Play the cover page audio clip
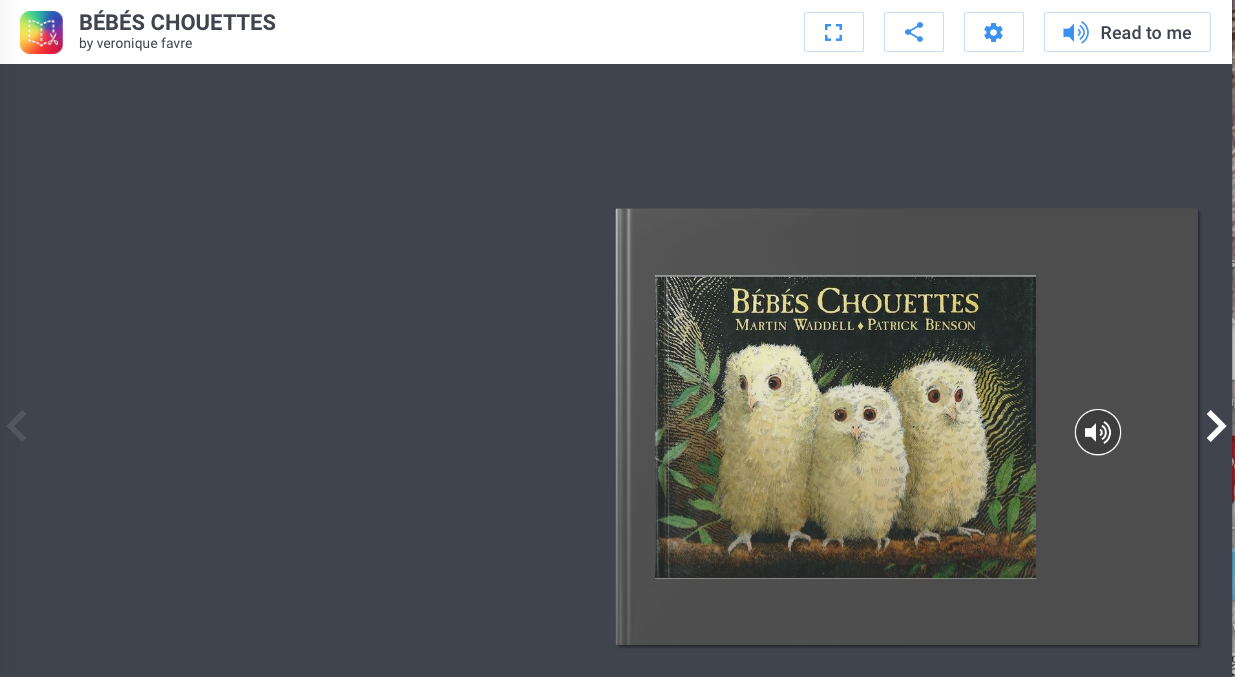The width and height of the screenshot is (1235, 677). pyautogui.click(x=1098, y=432)
